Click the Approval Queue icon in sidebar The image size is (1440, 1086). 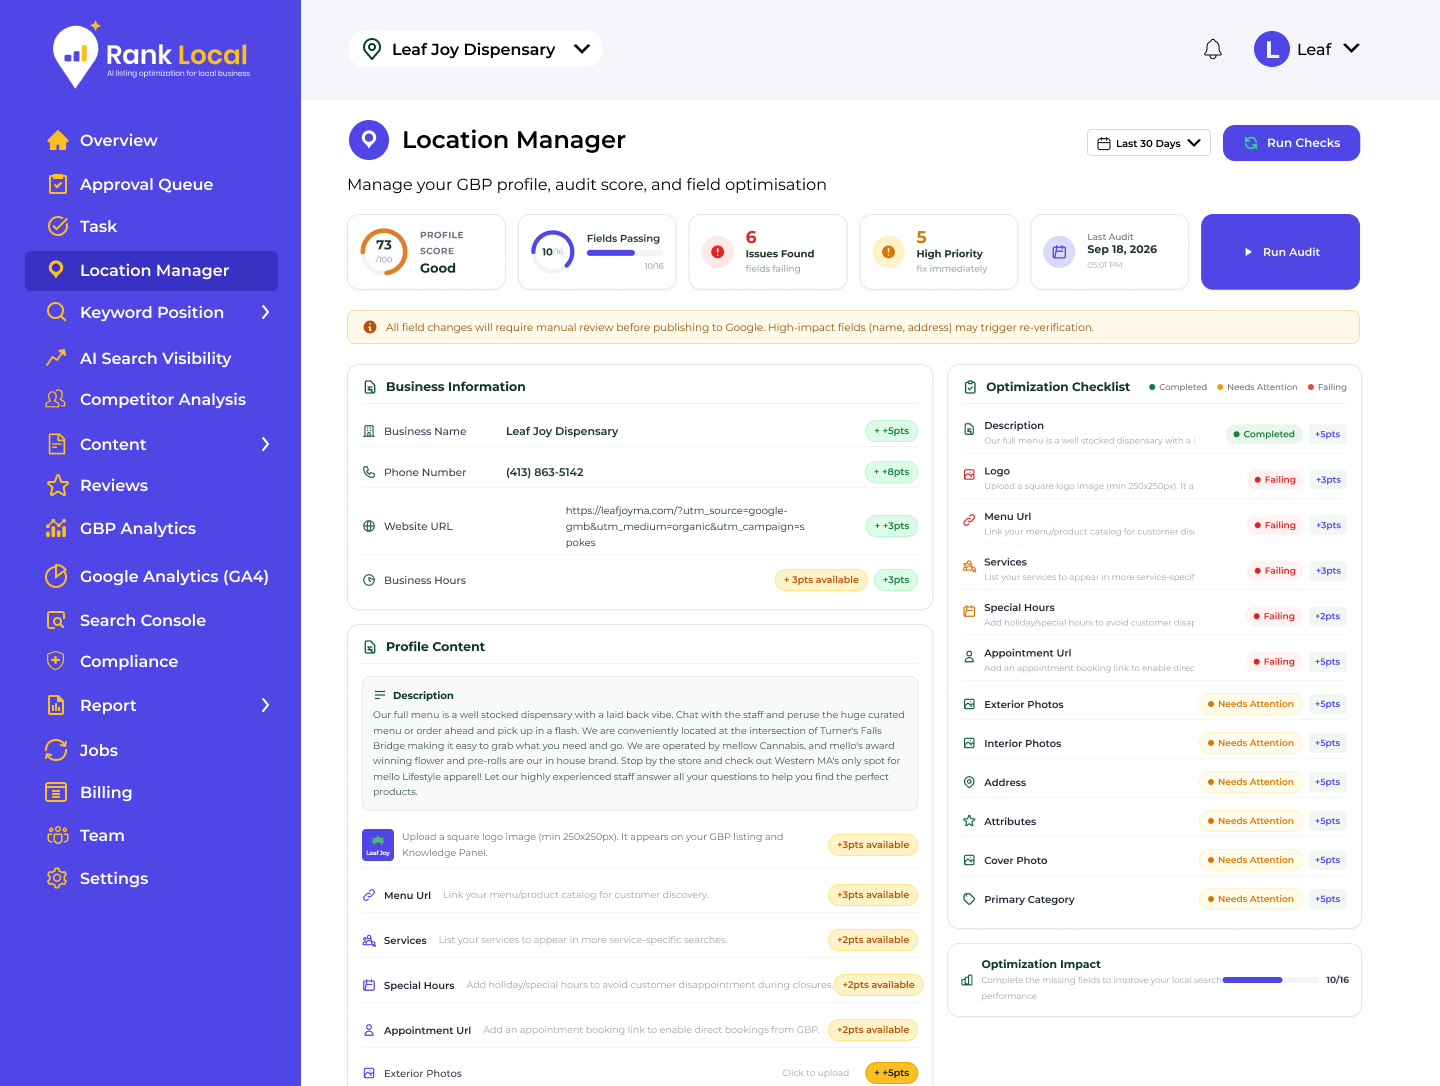(58, 184)
